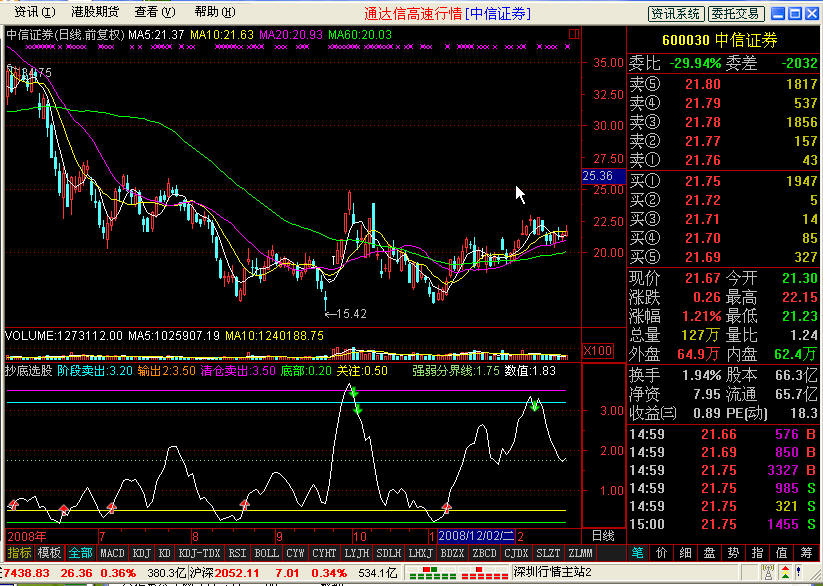Switch to the KD indicator

tap(165, 553)
